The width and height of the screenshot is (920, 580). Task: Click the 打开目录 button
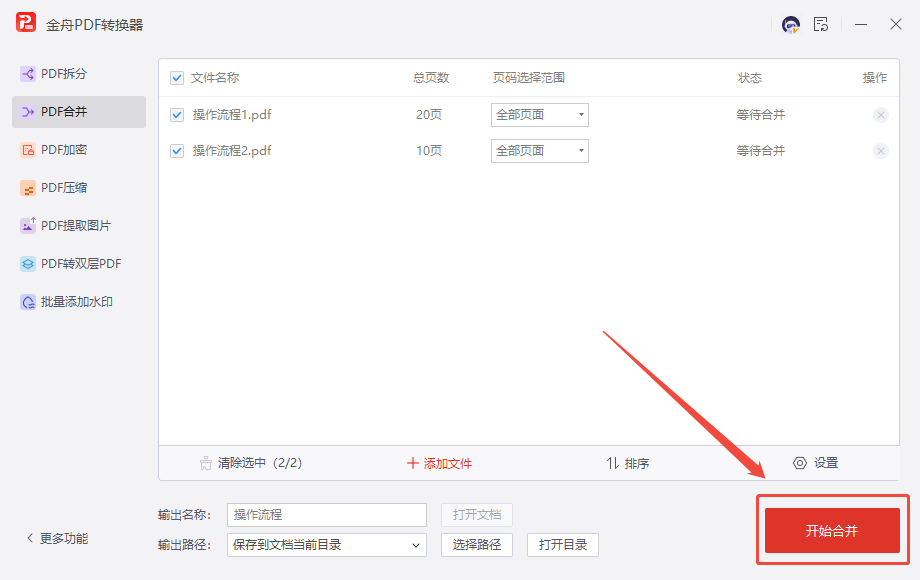click(x=563, y=545)
